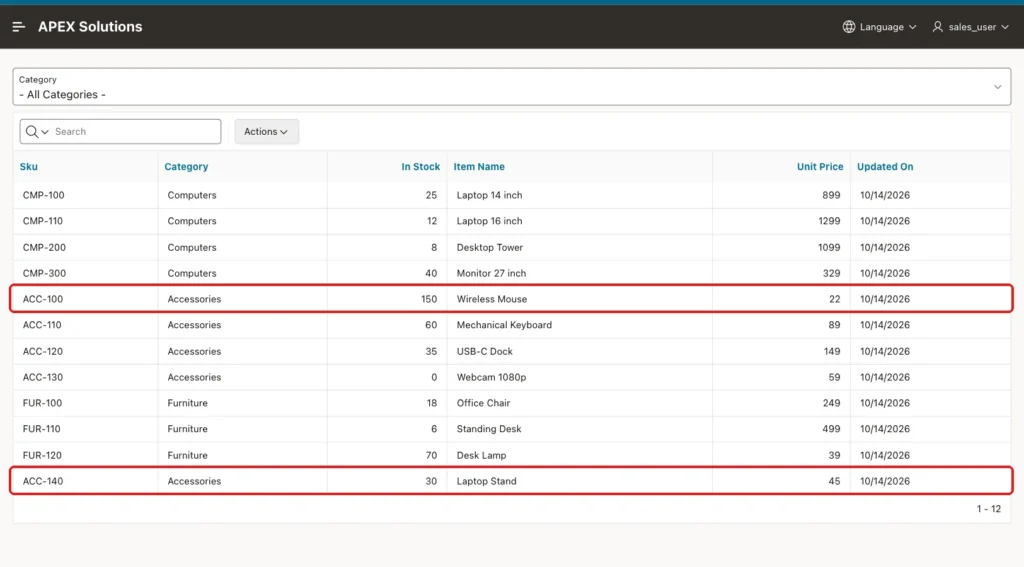
Task: Select the ACC-120 cell
Action: pyautogui.click(x=86, y=351)
